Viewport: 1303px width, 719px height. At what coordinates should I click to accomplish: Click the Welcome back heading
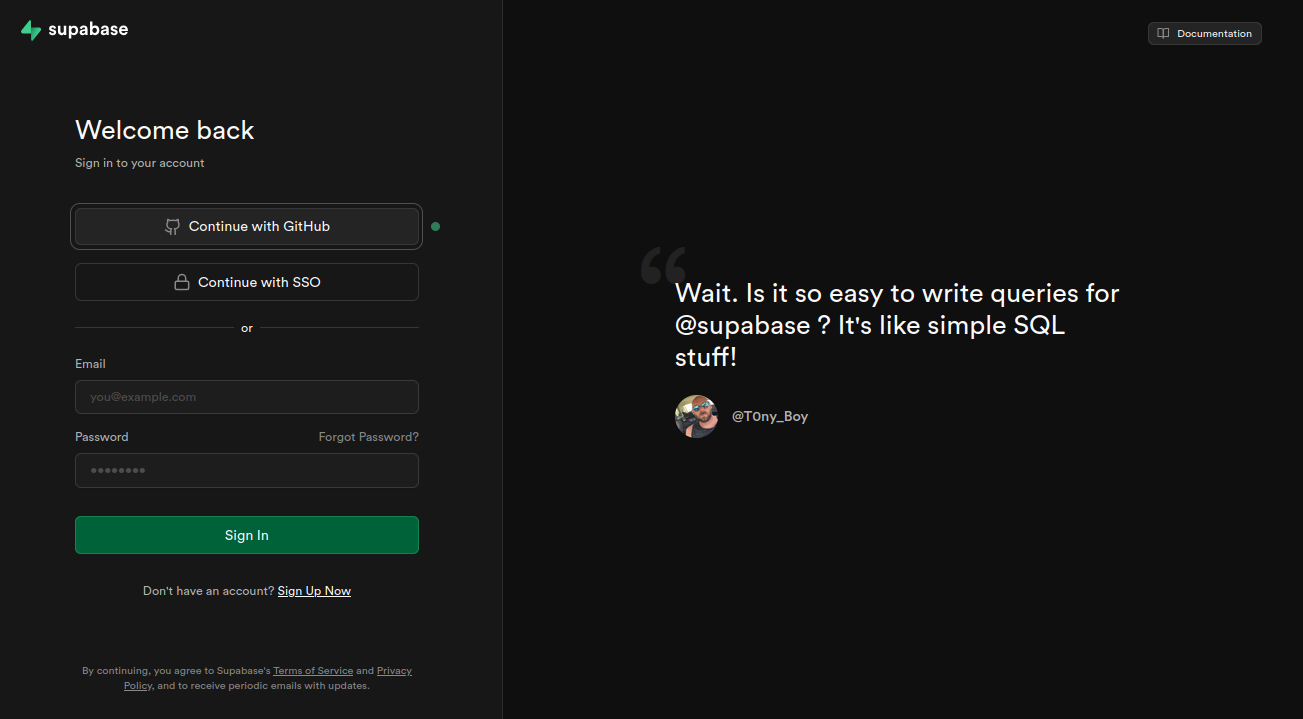[165, 130]
